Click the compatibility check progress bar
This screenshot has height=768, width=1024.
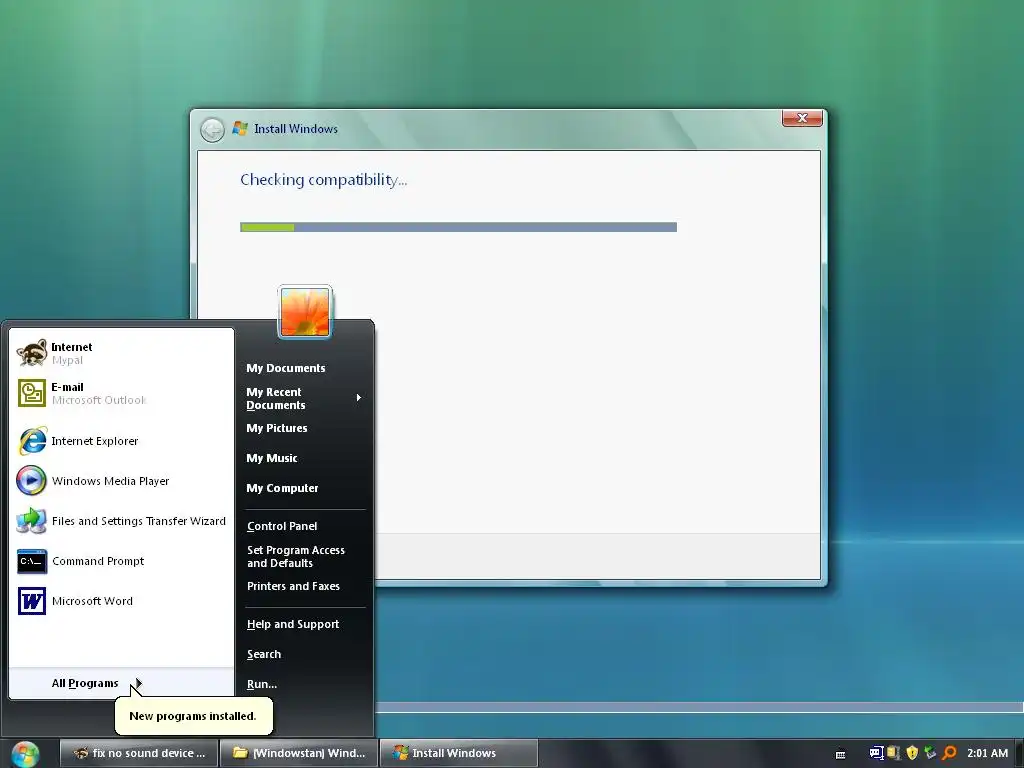[458, 227]
